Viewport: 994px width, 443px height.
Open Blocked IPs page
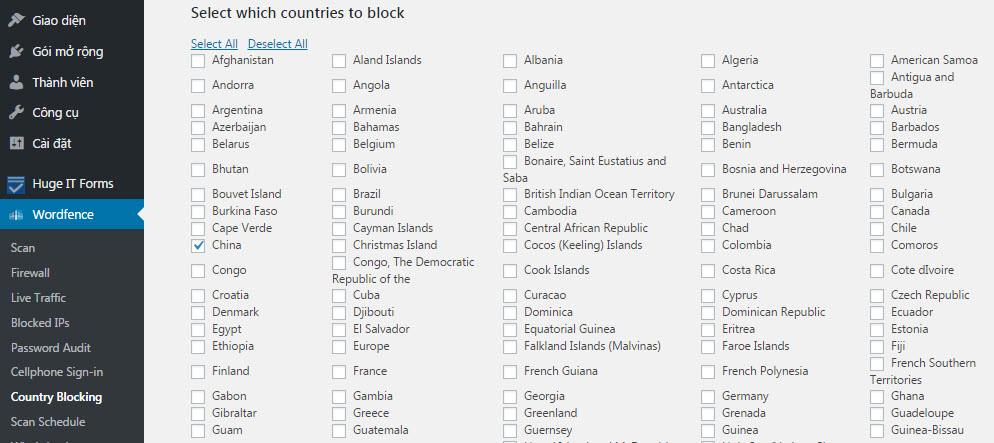click(40, 322)
